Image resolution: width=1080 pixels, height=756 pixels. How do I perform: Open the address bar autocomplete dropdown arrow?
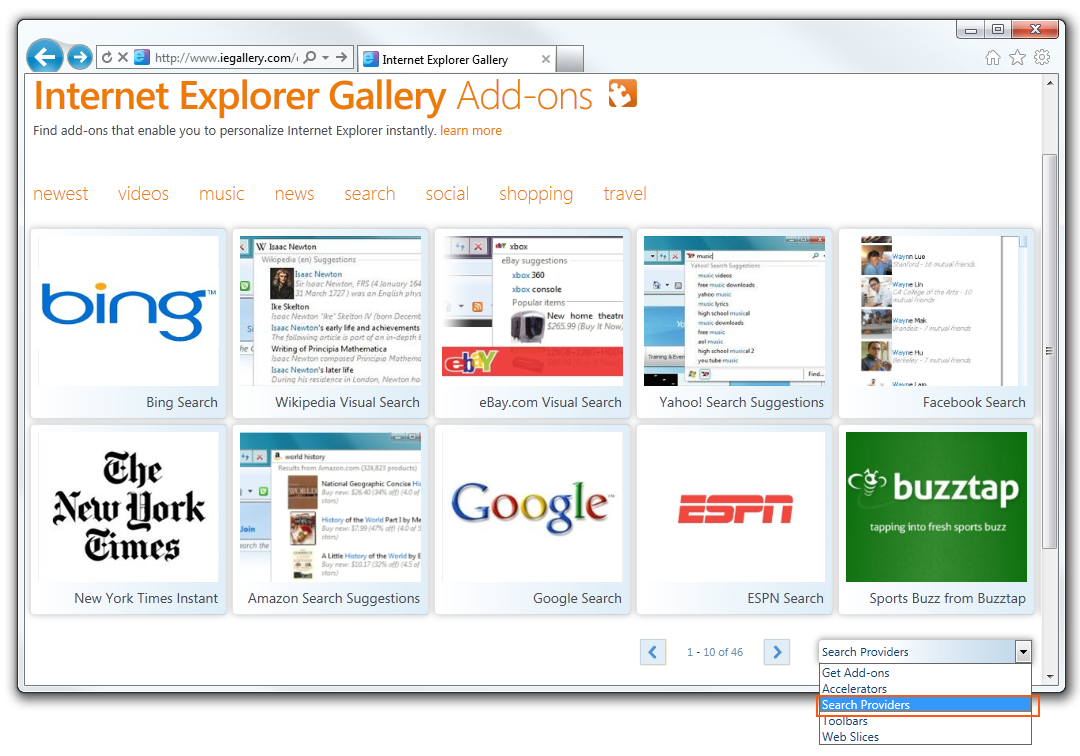click(325, 58)
